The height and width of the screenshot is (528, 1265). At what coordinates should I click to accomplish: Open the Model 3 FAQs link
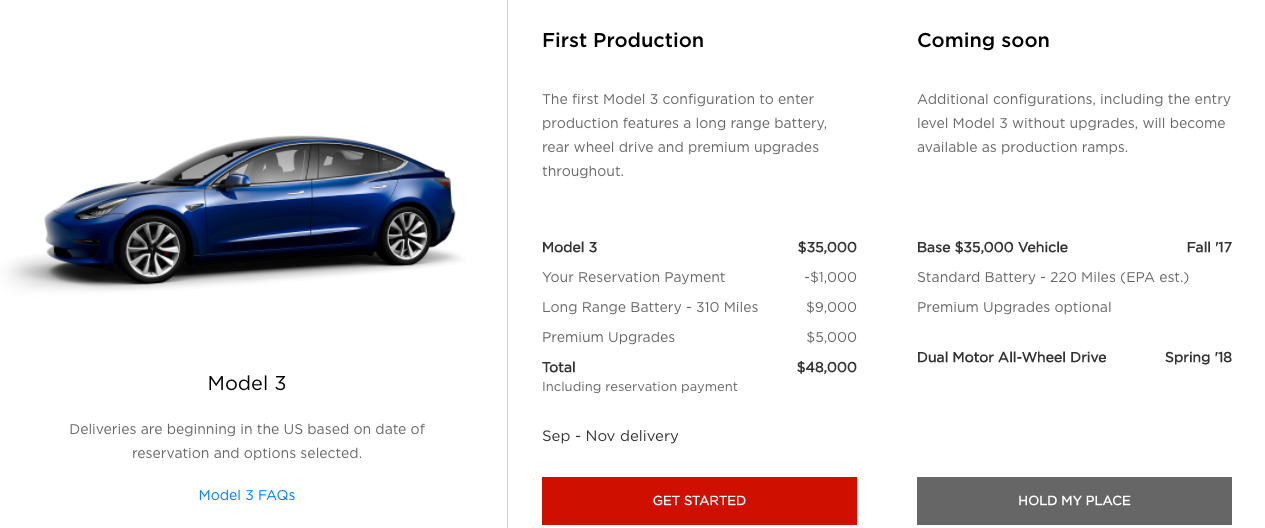pyautogui.click(x=247, y=495)
